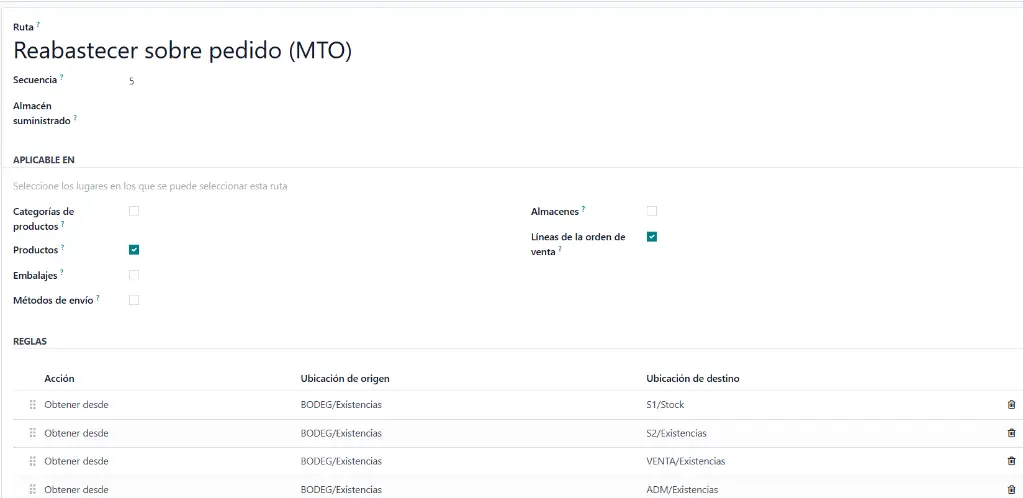The width and height of the screenshot is (1023, 498).
Task: Sort by Ubicación de origen column header
Action: click(x=345, y=379)
